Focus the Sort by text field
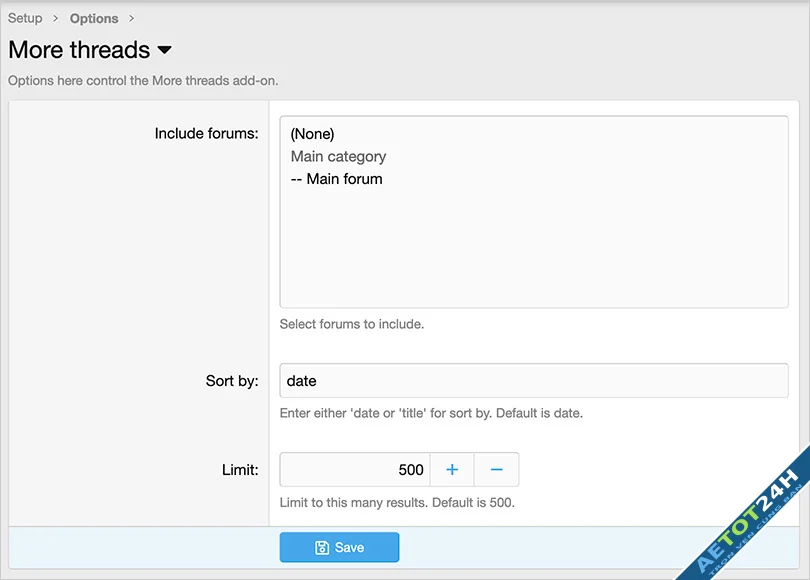Screen dimensions: 810x580 (533, 381)
